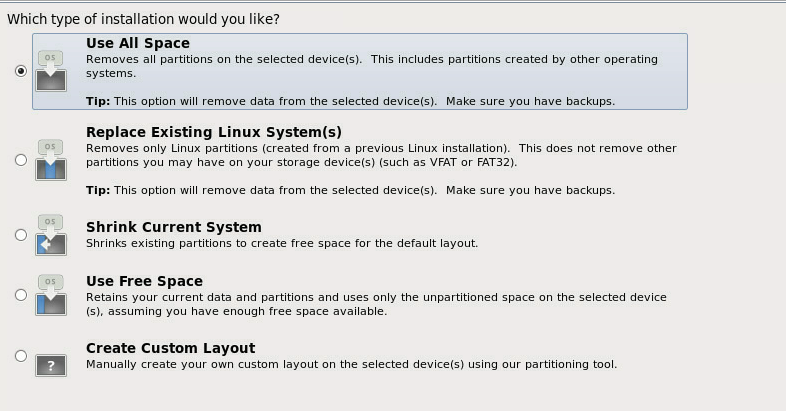
Task: Choose the Shrink Current System radio button
Action: point(21,235)
